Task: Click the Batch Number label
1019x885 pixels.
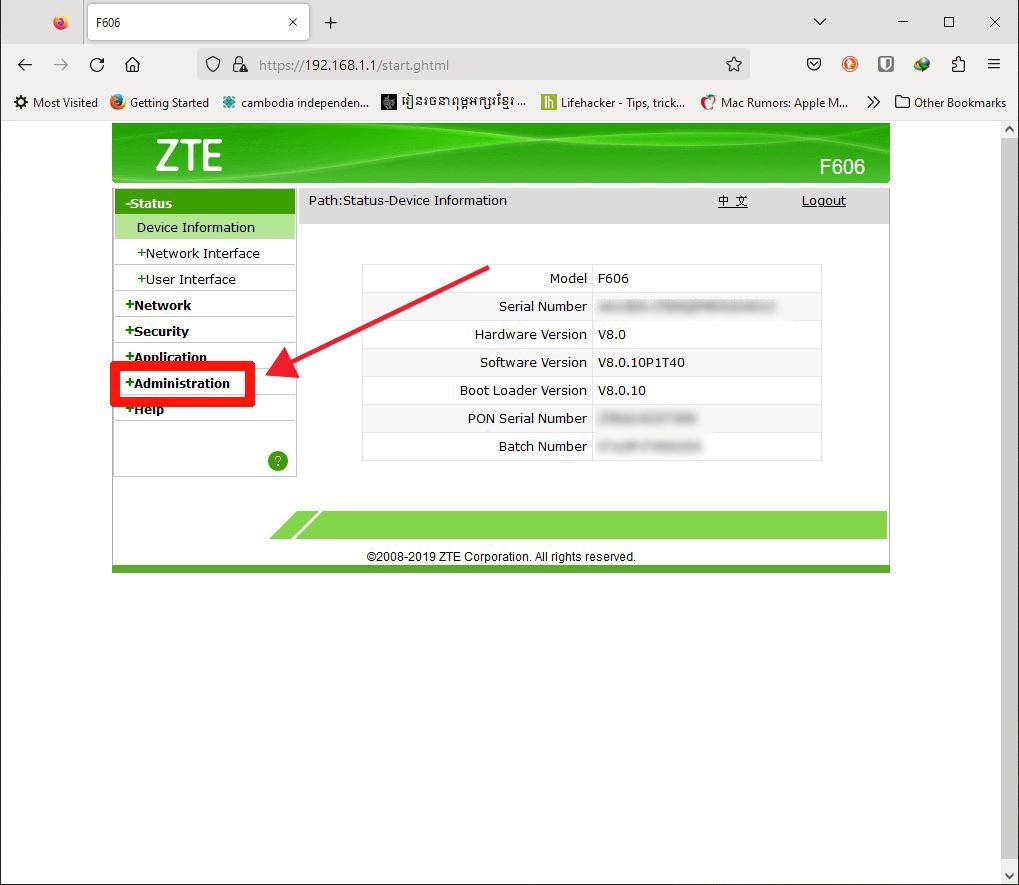Action: (x=543, y=446)
